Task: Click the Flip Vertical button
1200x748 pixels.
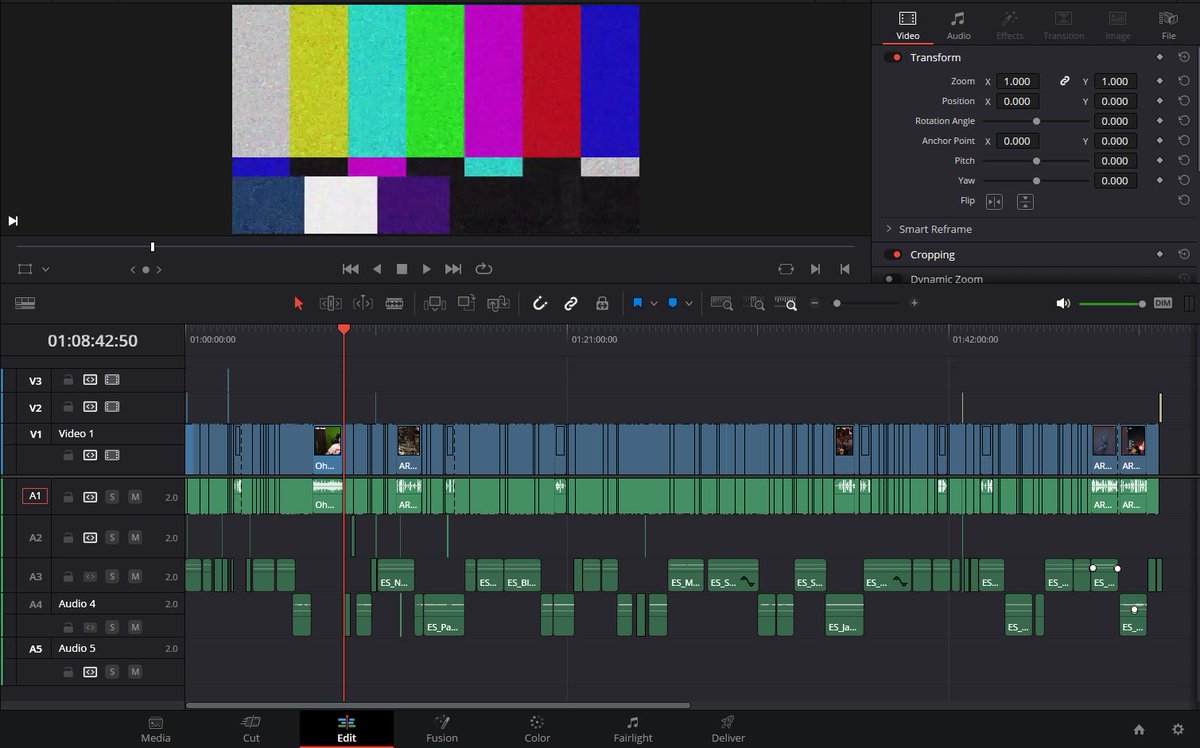Action: pyautogui.click(x=1025, y=201)
